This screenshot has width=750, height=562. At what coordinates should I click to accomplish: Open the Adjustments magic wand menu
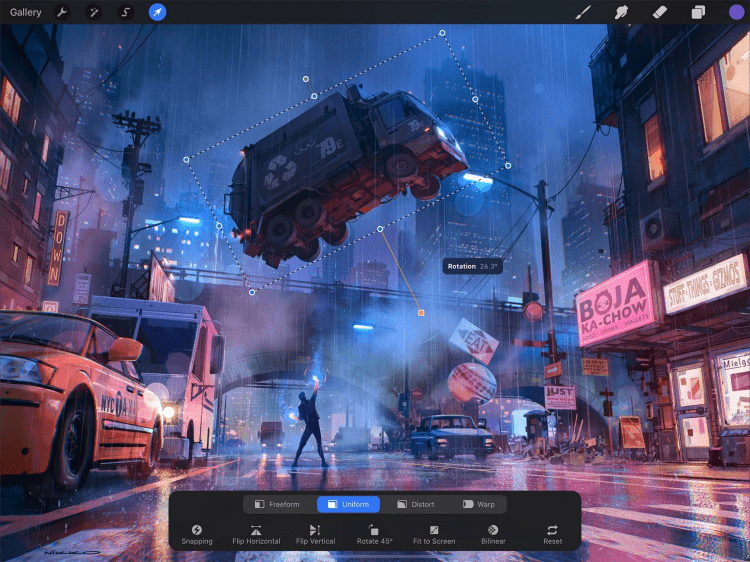click(94, 12)
